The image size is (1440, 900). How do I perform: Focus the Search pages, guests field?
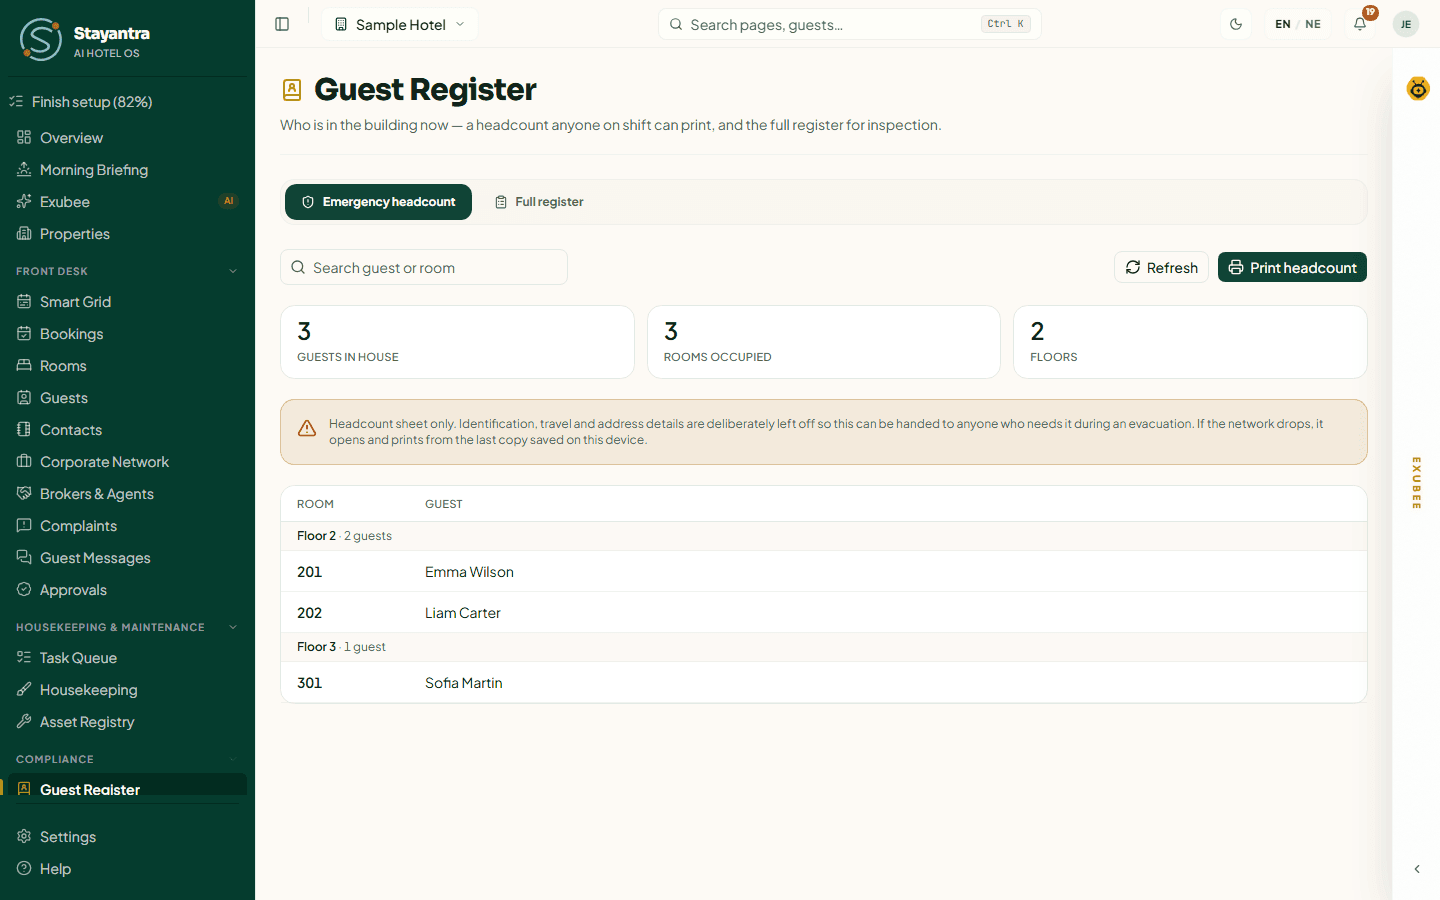pyautogui.click(x=849, y=24)
